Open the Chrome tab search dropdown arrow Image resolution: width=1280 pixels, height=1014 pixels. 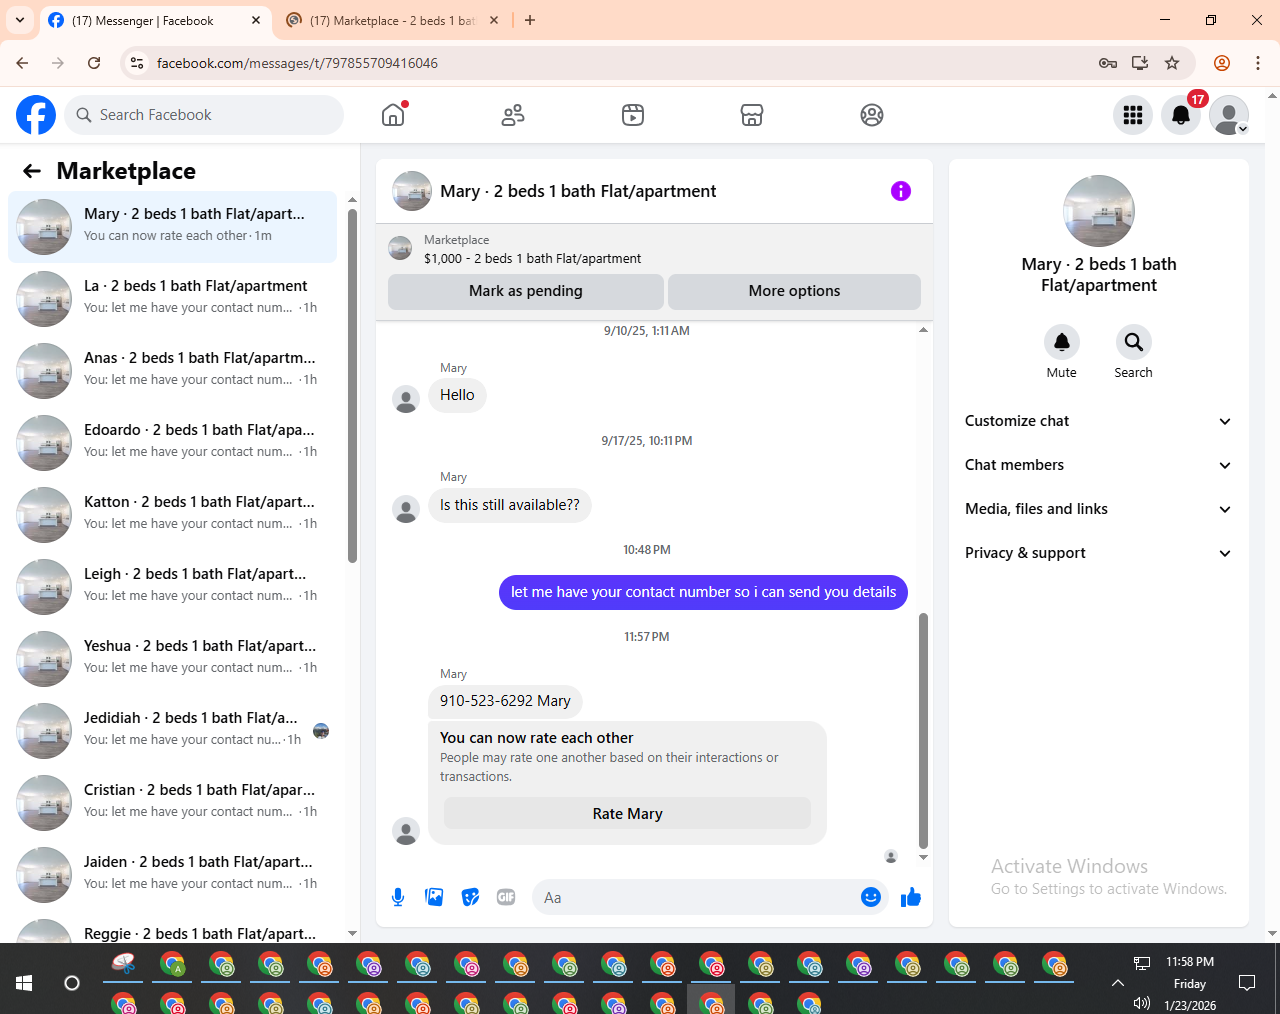coord(19,20)
